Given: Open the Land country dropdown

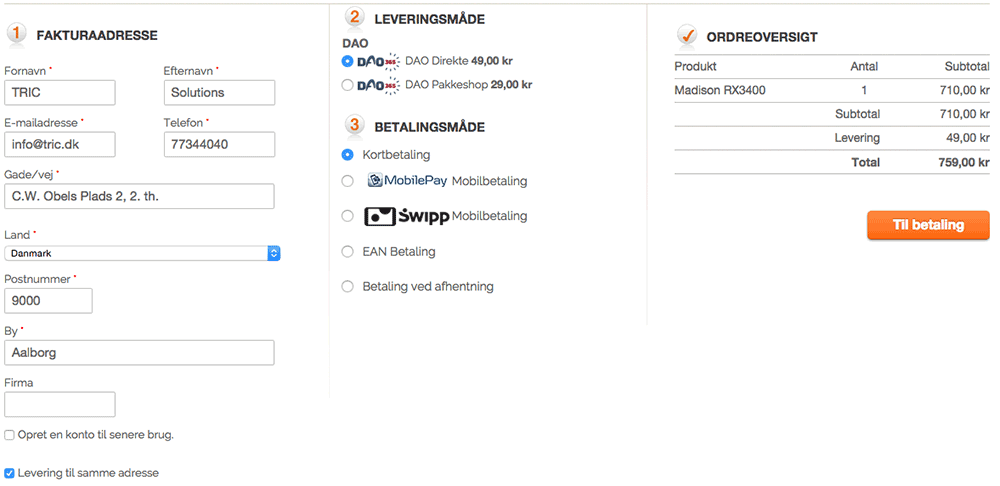Looking at the screenshot, I should (142, 254).
